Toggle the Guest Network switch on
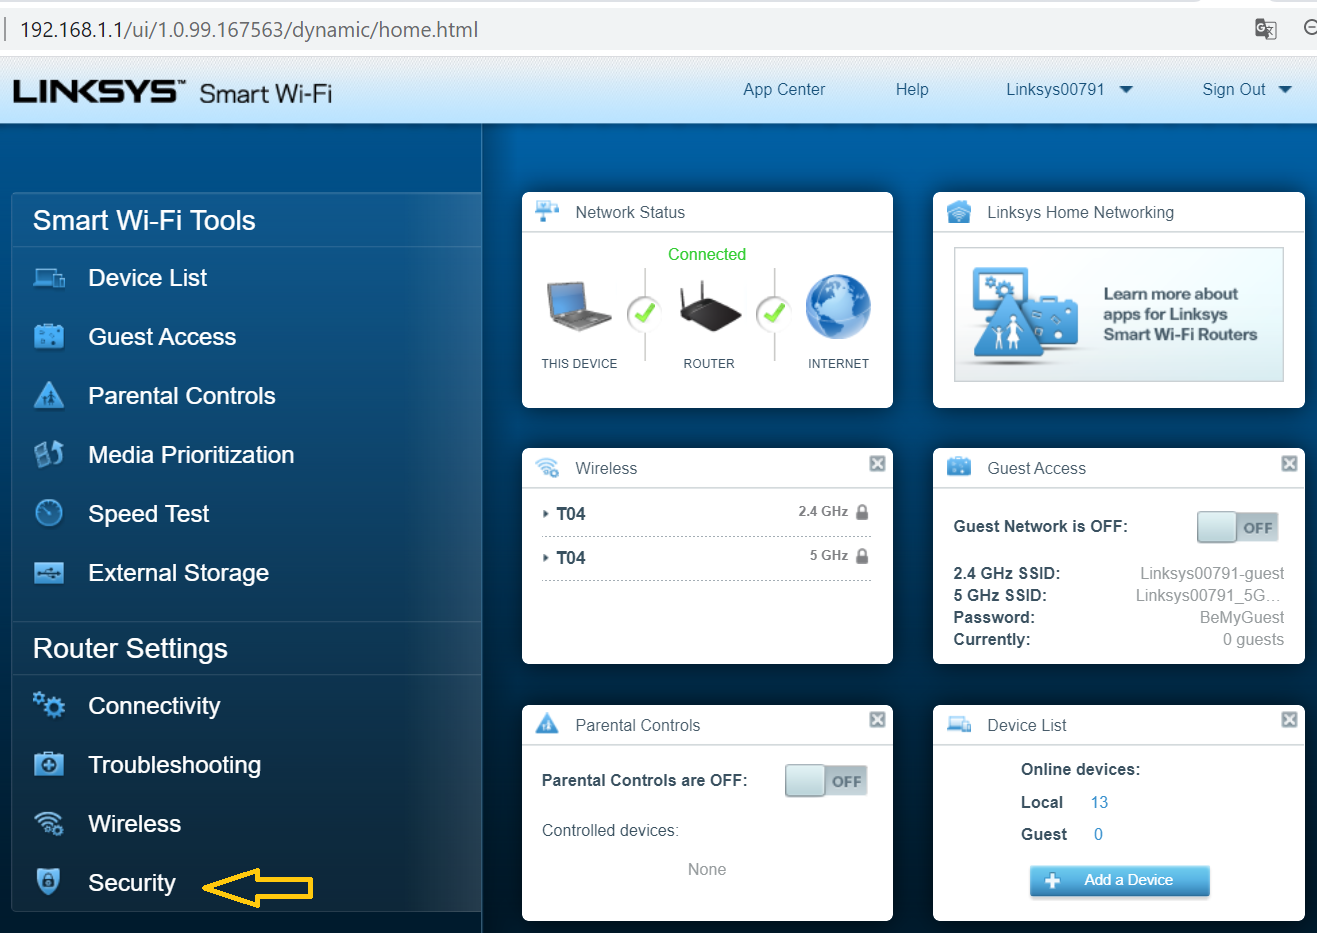Viewport: 1317px width, 933px height. coord(1237,527)
